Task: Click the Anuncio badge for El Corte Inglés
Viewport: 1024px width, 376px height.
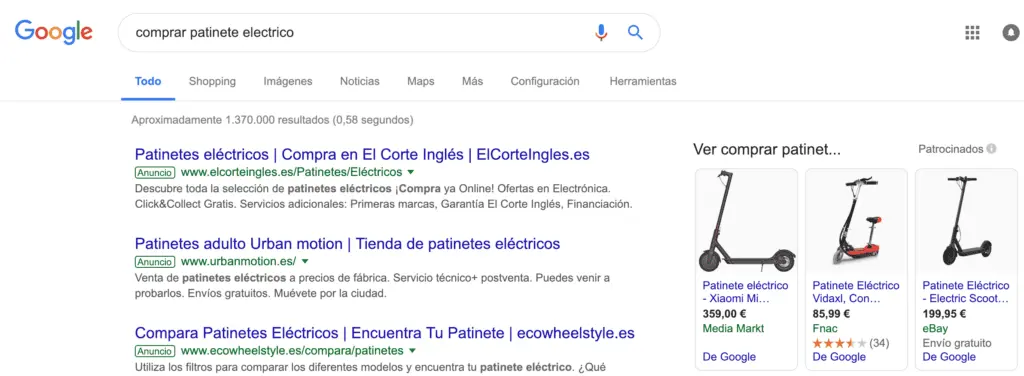Action: 155,172
